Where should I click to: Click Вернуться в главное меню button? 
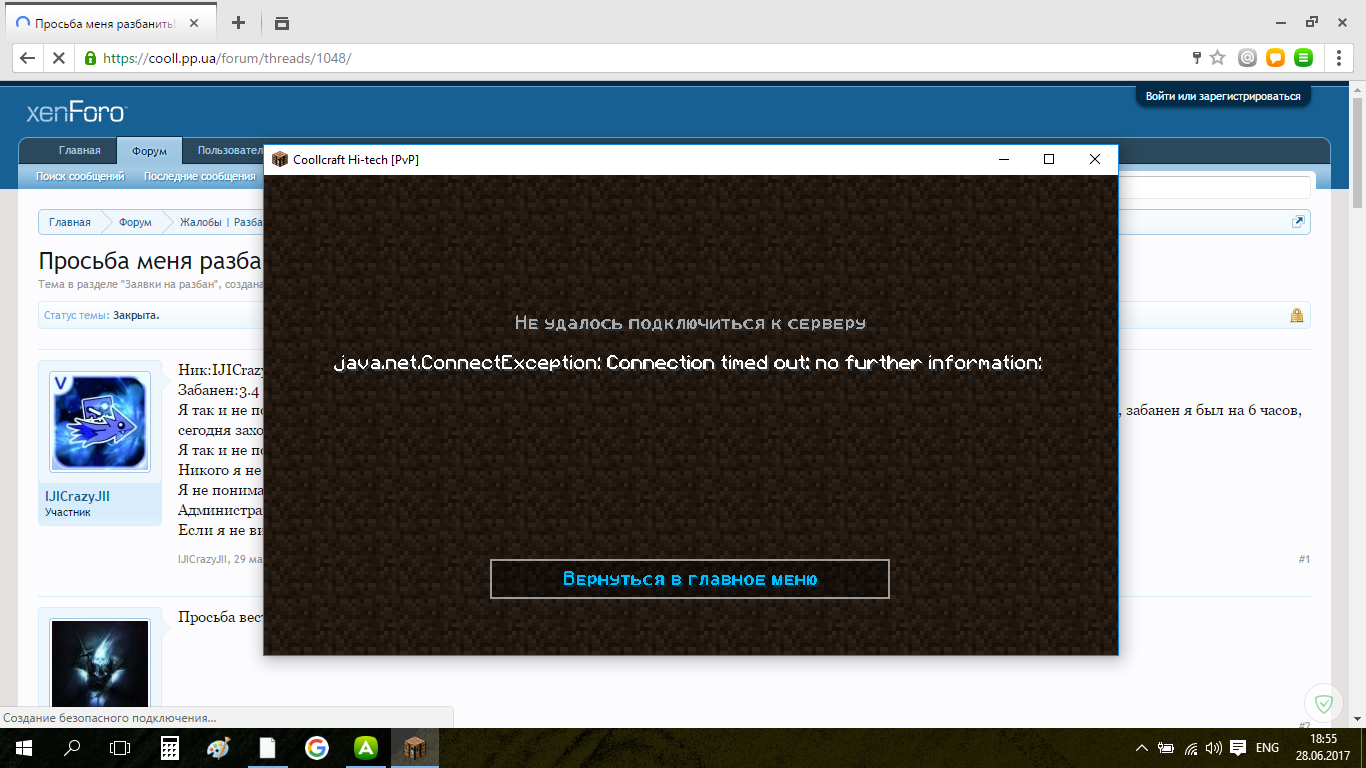pos(690,579)
